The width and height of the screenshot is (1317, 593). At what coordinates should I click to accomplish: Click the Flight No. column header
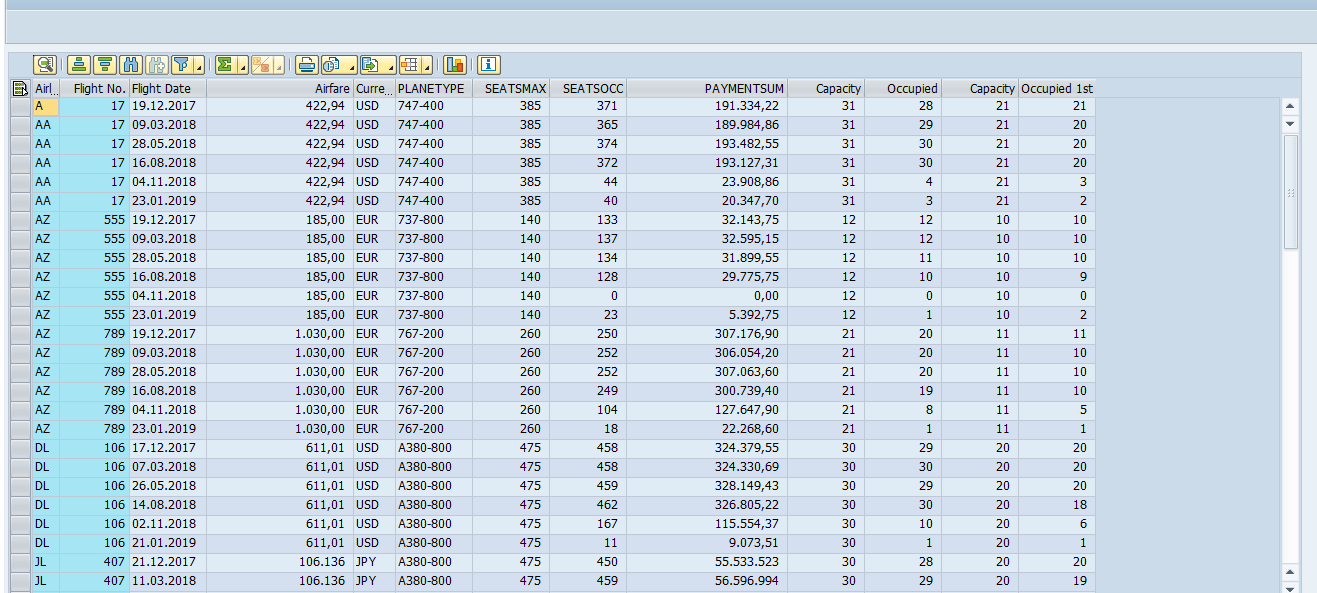[95, 89]
